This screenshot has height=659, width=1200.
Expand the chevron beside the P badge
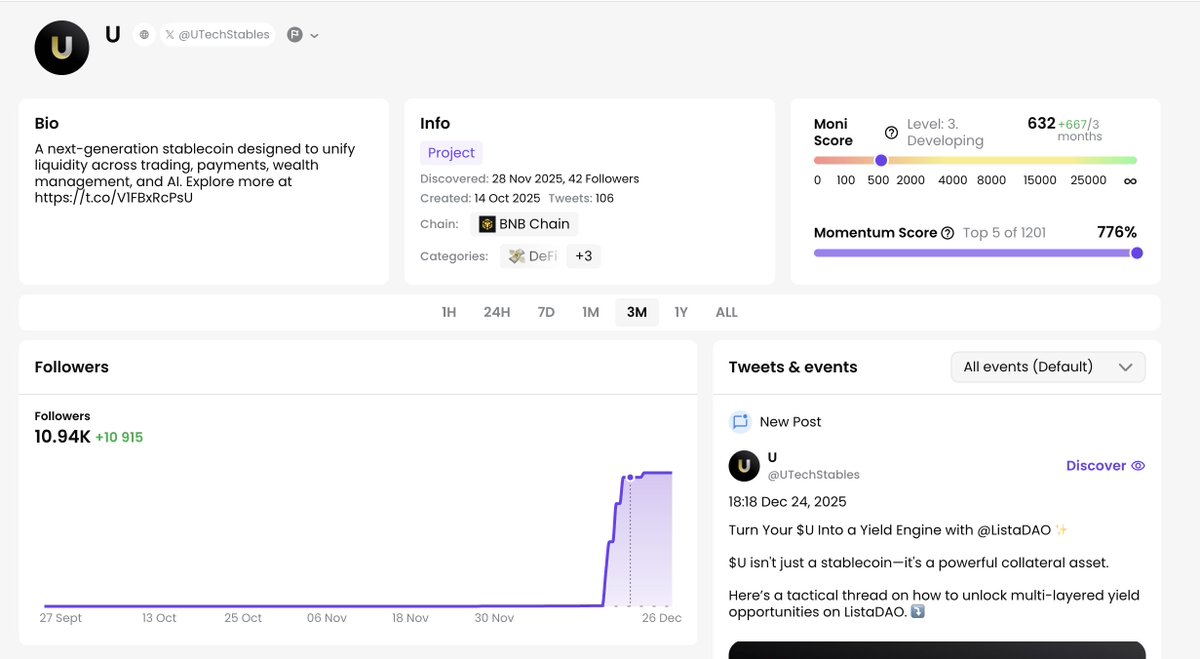tap(314, 35)
